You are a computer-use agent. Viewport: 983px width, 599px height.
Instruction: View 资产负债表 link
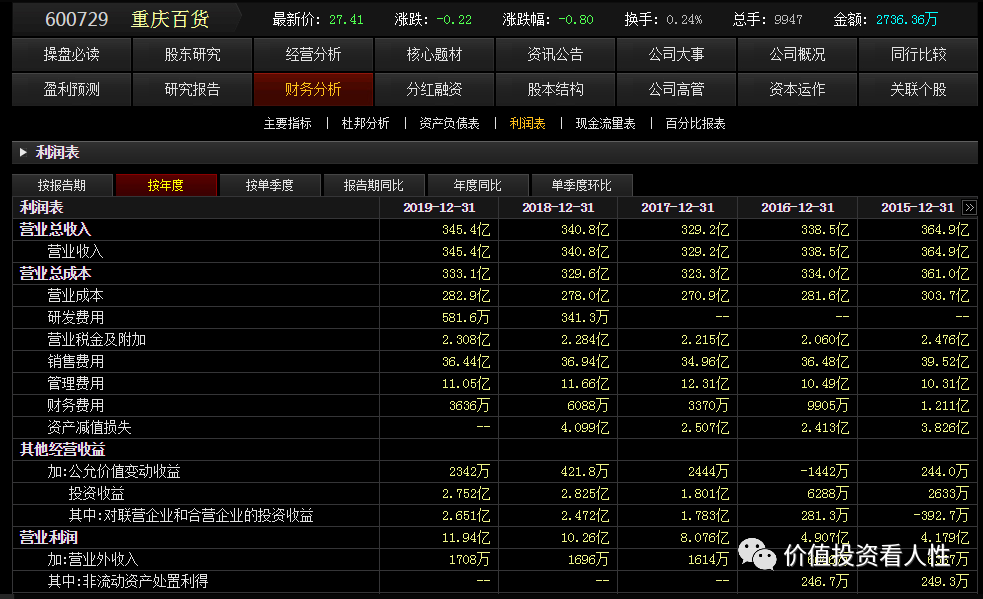click(x=449, y=124)
